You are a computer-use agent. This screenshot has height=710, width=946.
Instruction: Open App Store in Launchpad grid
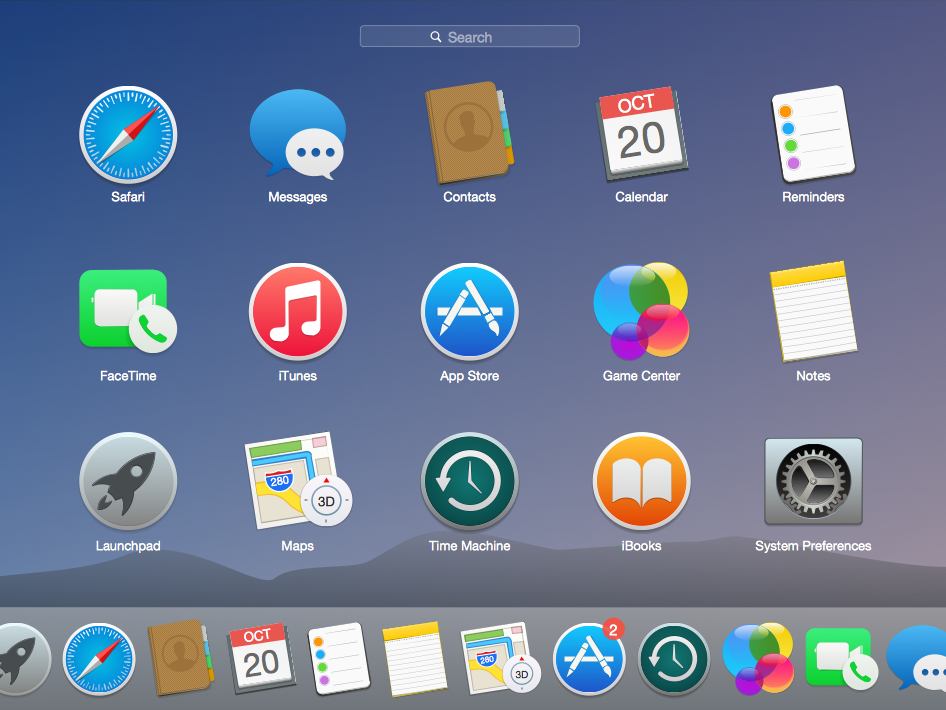click(x=469, y=311)
